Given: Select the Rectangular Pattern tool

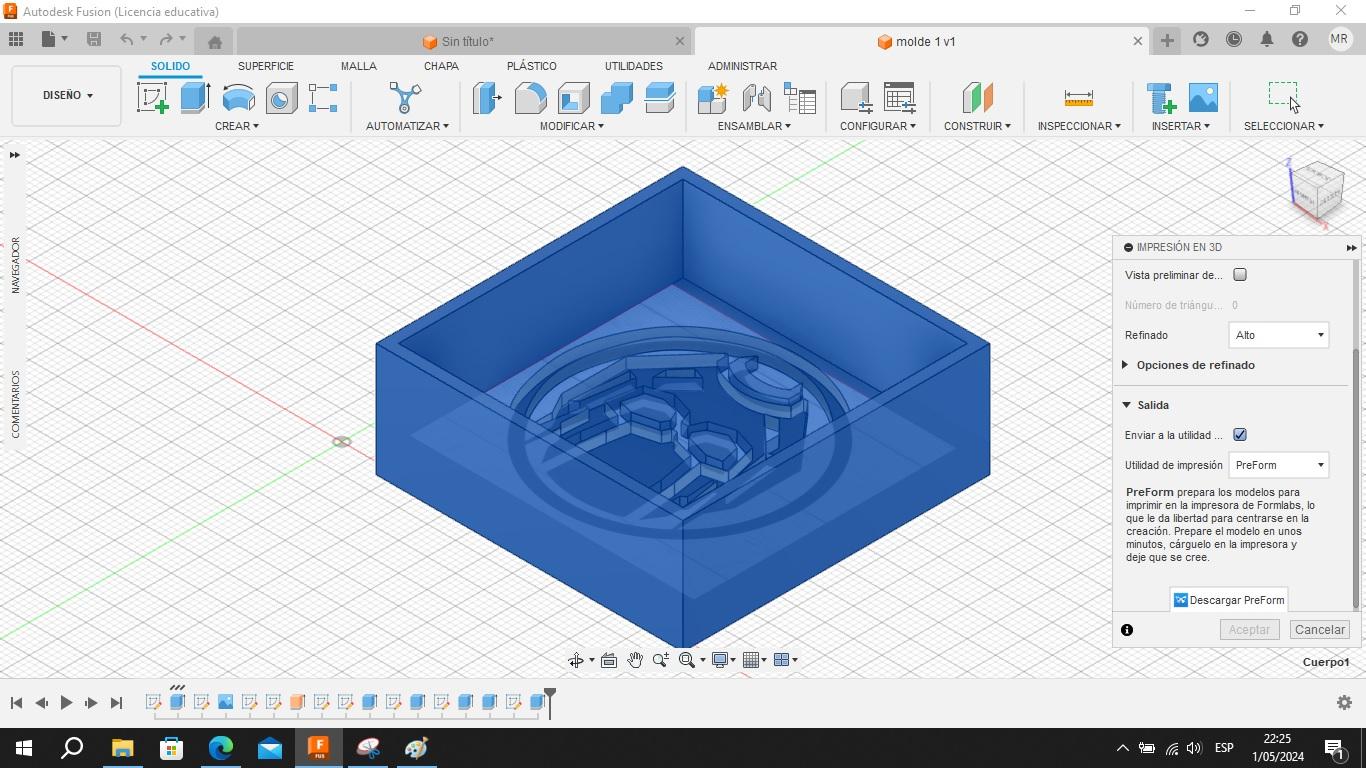Looking at the screenshot, I should click(x=323, y=98).
